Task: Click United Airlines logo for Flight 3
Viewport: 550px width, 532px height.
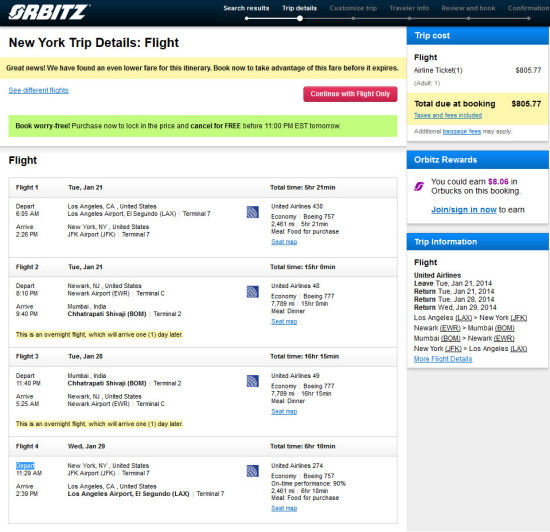Action: tap(253, 381)
